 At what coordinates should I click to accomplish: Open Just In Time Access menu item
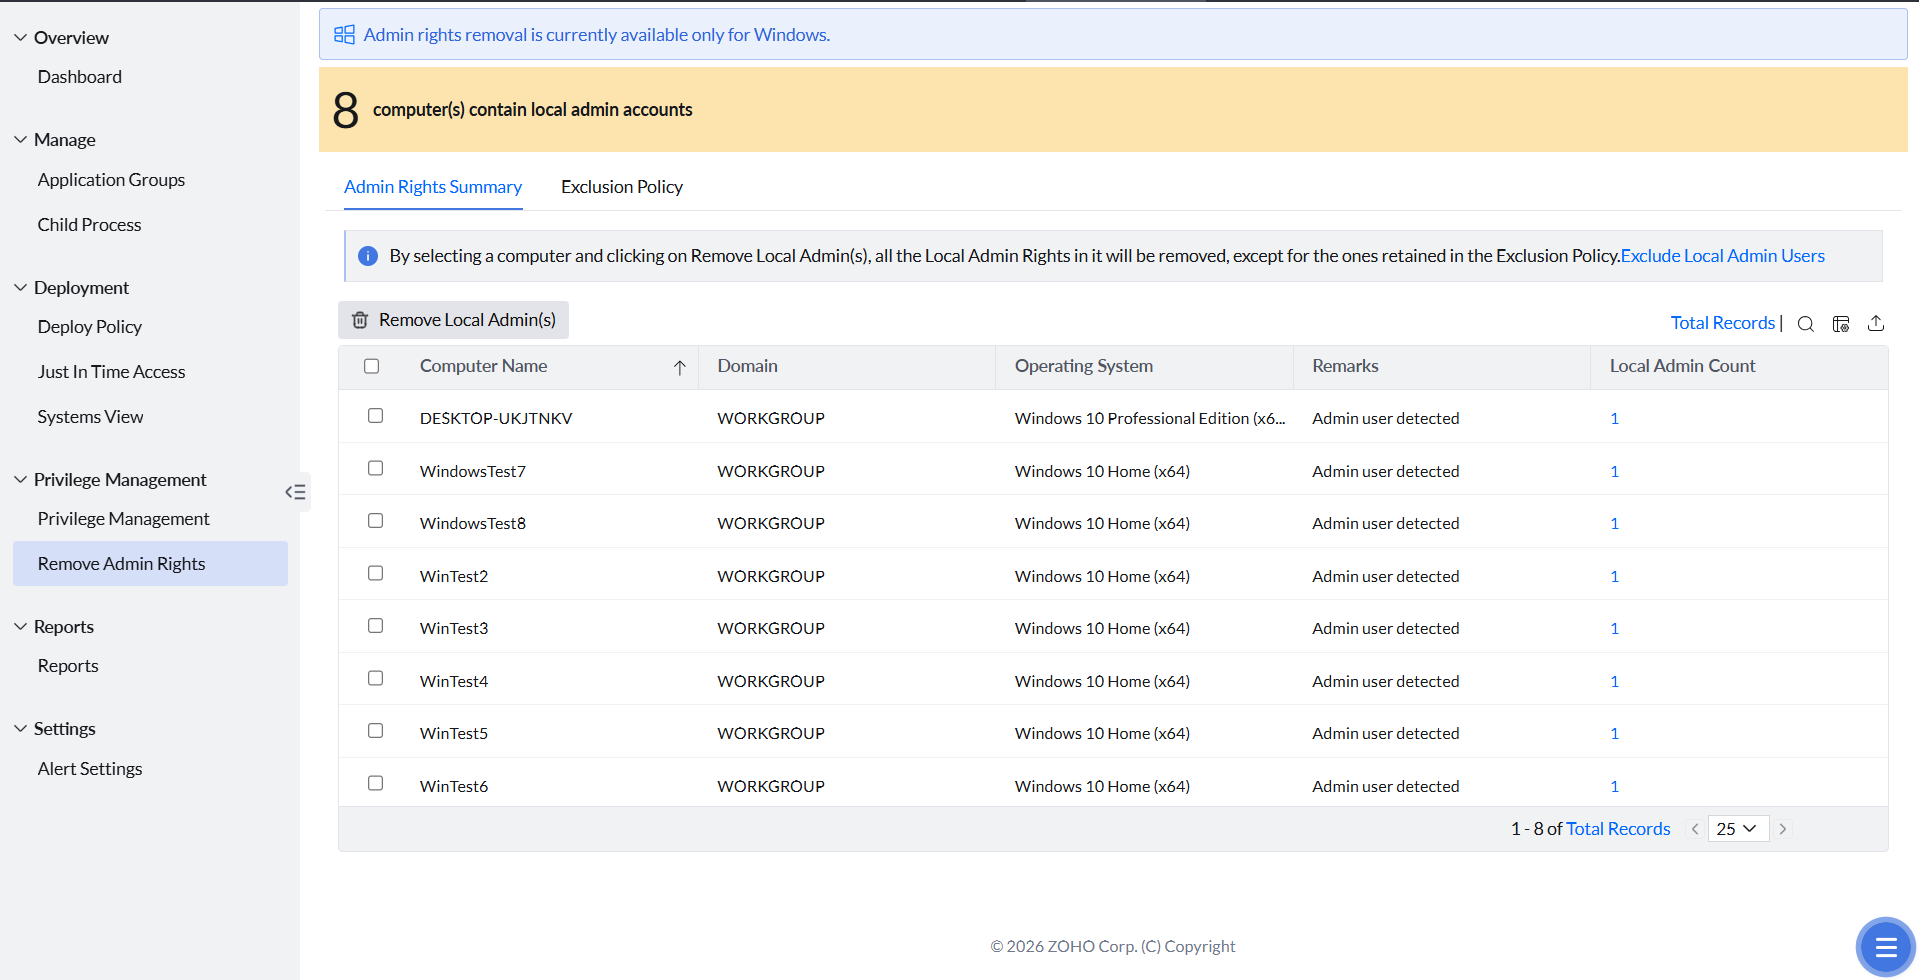(111, 372)
